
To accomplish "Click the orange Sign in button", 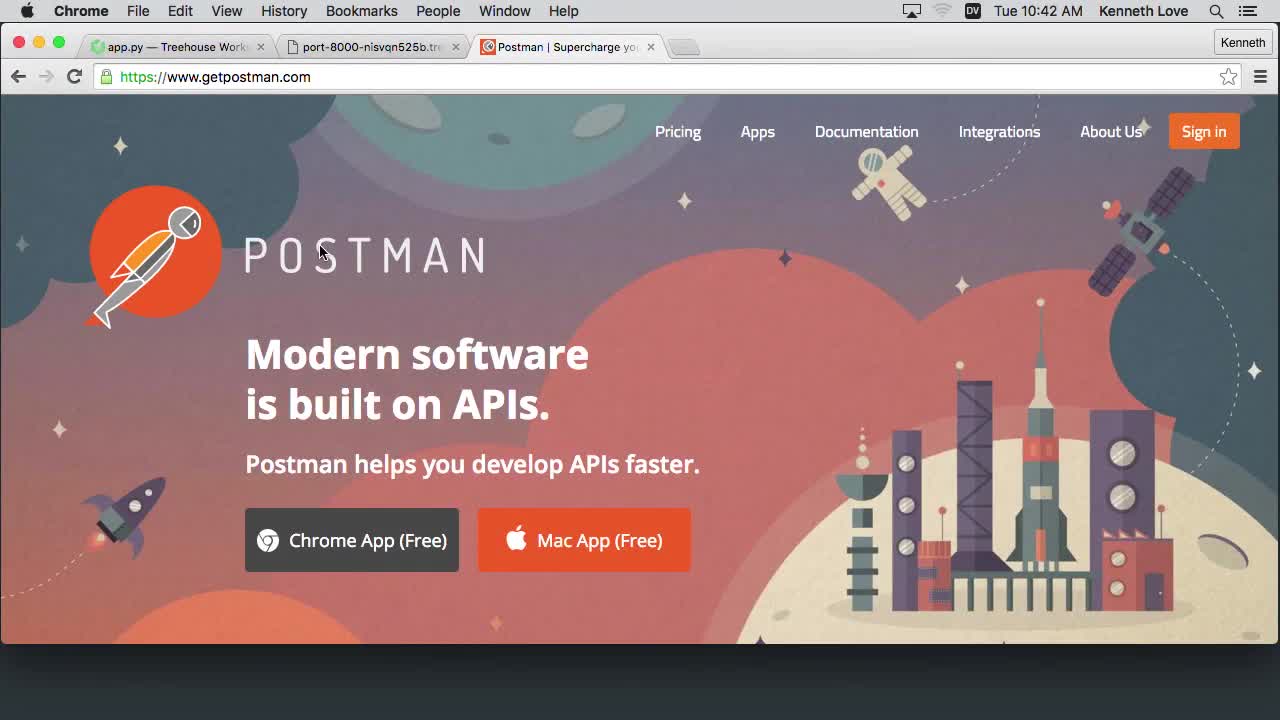I will tap(1204, 132).
